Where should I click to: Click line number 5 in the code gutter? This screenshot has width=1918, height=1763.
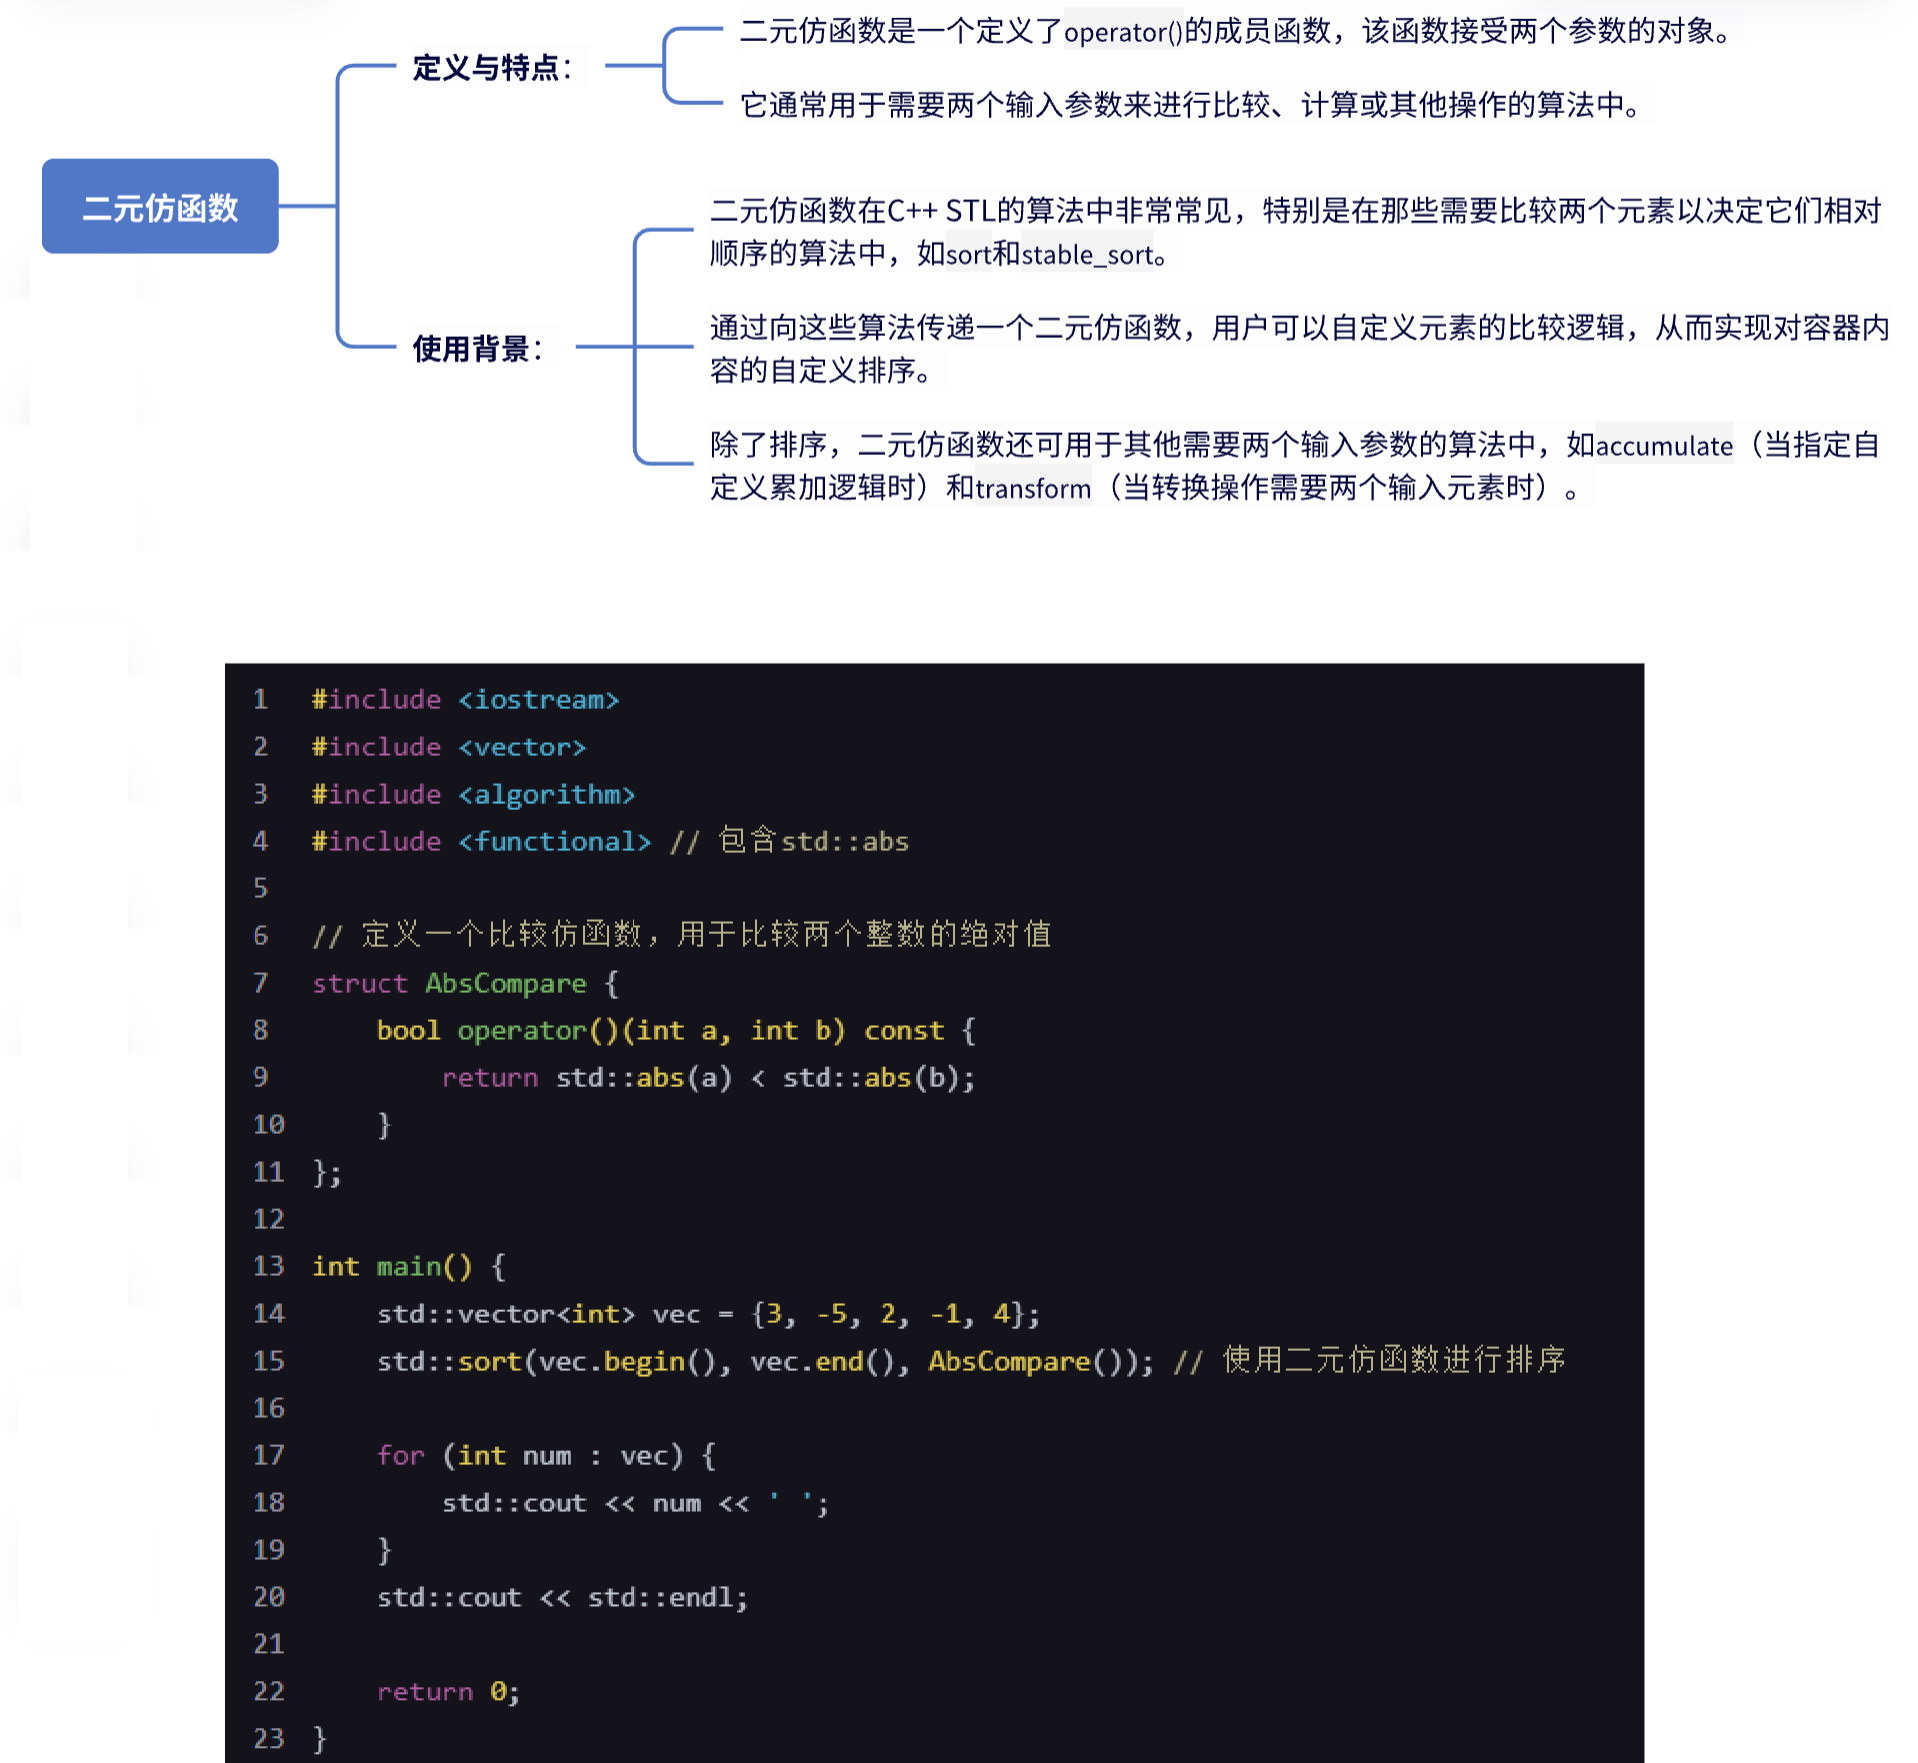pyautogui.click(x=261, y=888)
